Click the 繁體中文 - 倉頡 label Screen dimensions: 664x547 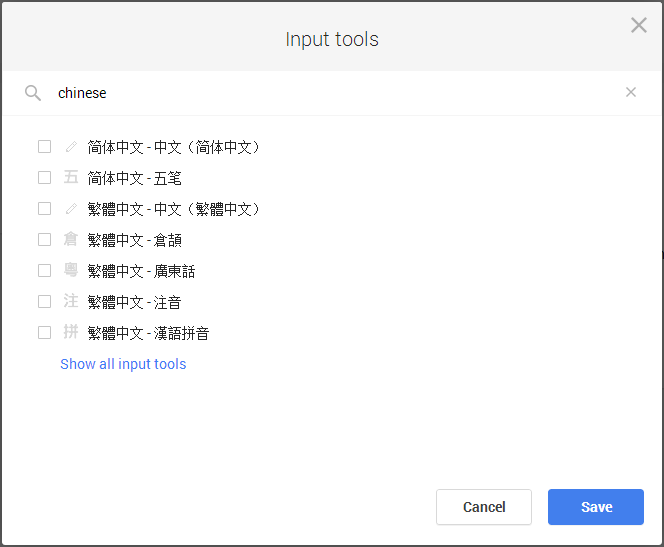point(135,240)
